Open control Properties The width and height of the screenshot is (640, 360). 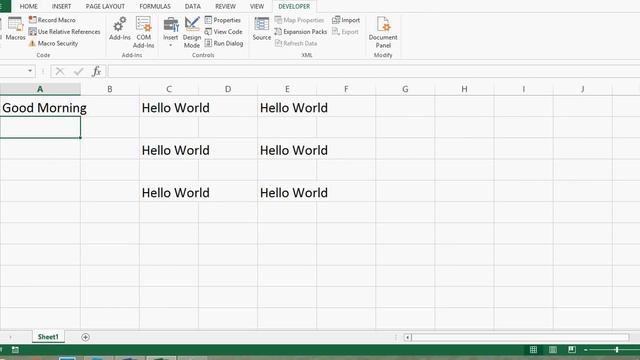223,20
